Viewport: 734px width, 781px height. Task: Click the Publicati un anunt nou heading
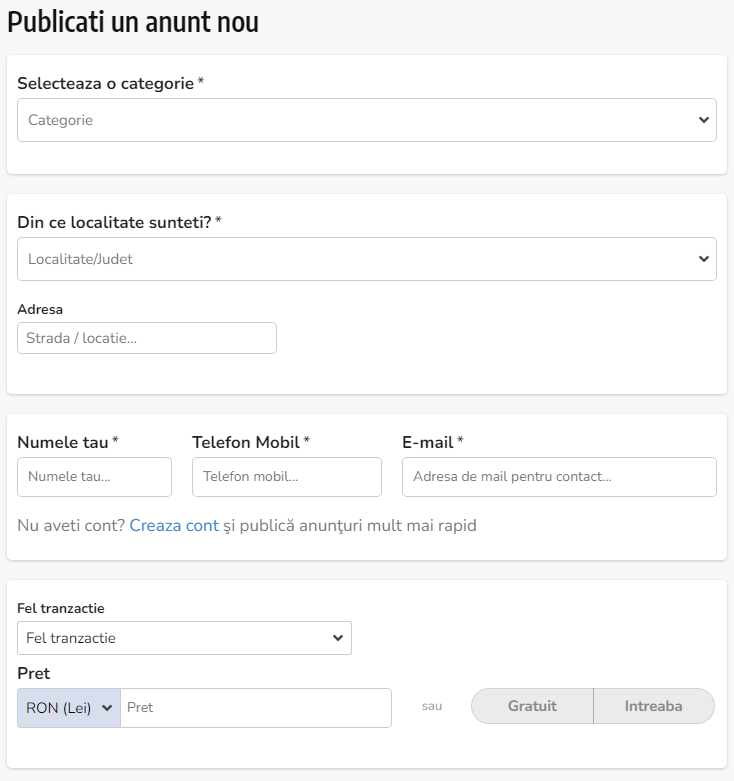133,22
